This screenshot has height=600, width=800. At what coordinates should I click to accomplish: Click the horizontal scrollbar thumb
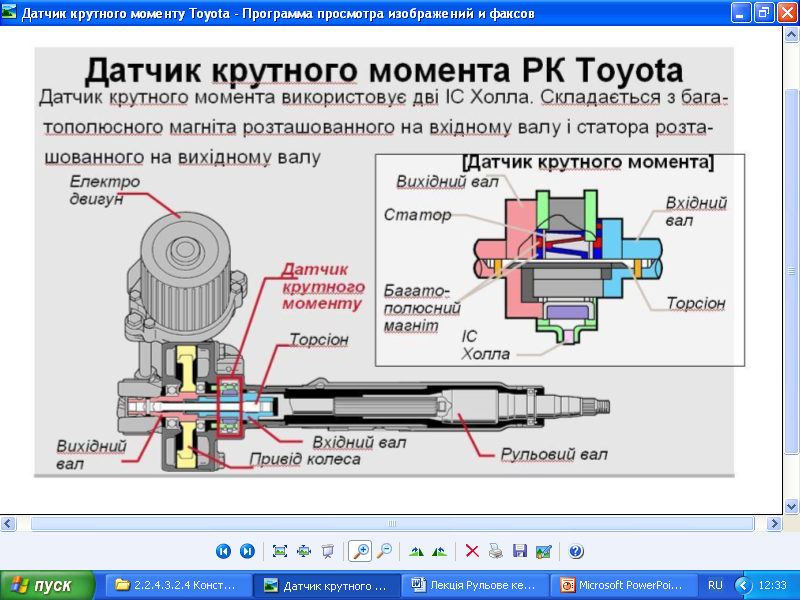click(392, 523)
